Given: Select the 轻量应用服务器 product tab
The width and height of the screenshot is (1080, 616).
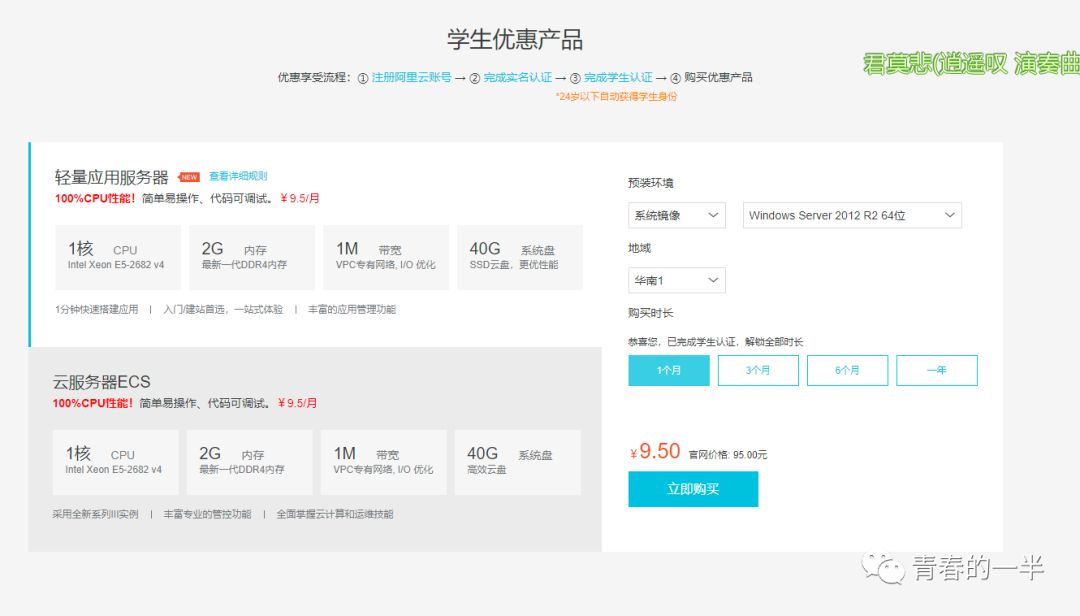Looking at the screenshot, I should (x=315, y=244).
